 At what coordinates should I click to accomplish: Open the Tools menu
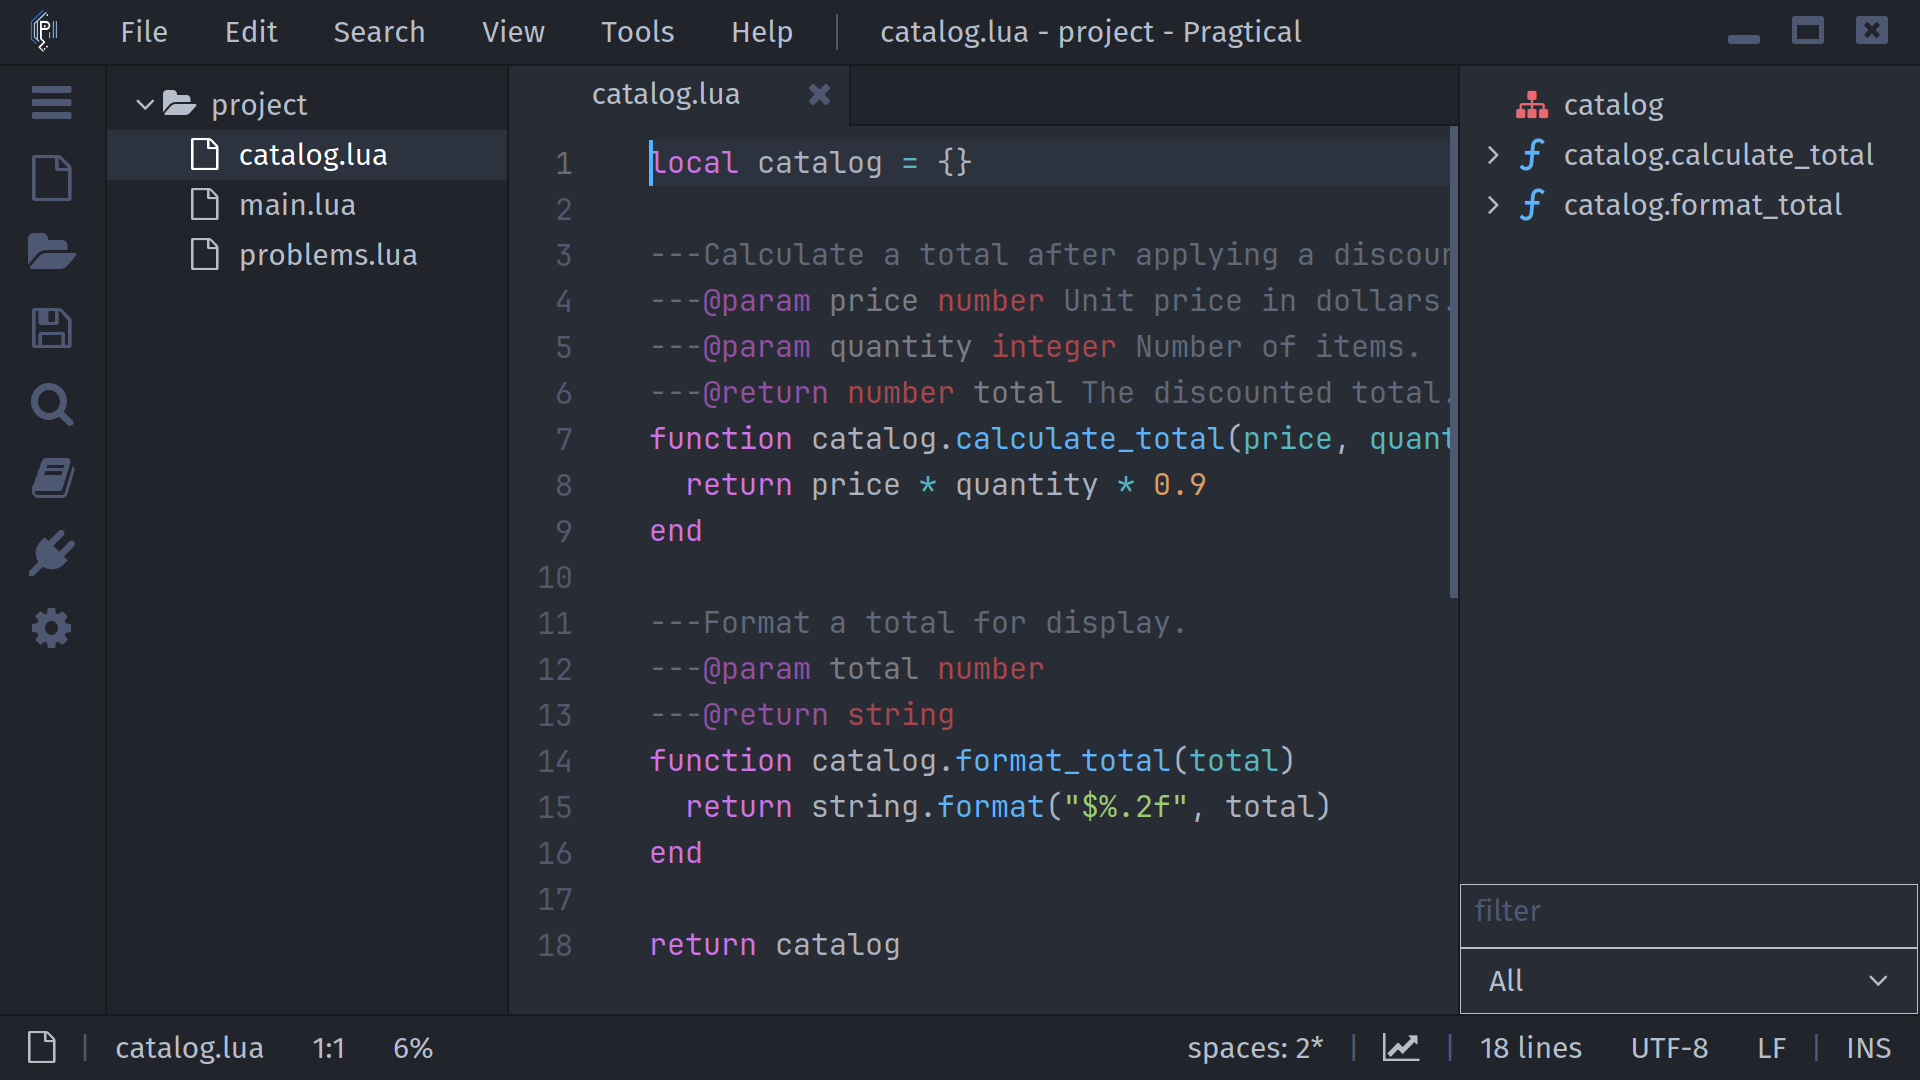637,32
